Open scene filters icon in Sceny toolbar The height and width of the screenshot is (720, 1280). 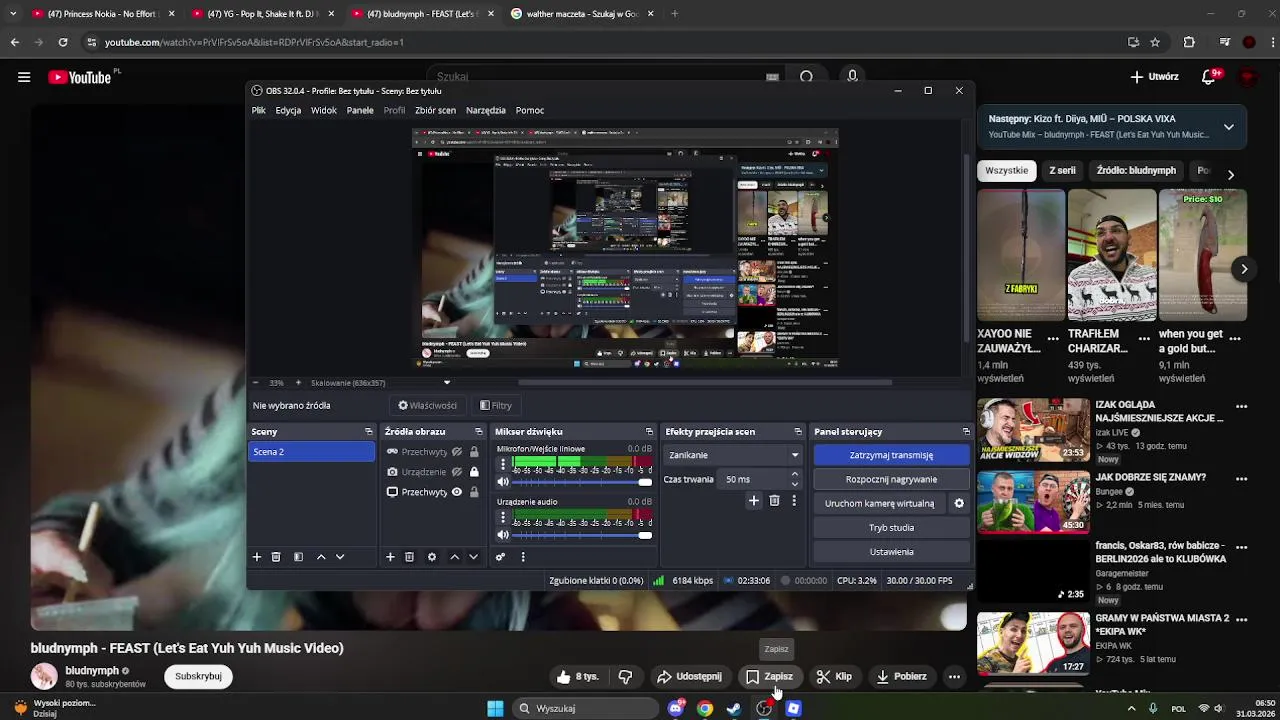pos(298,557)
